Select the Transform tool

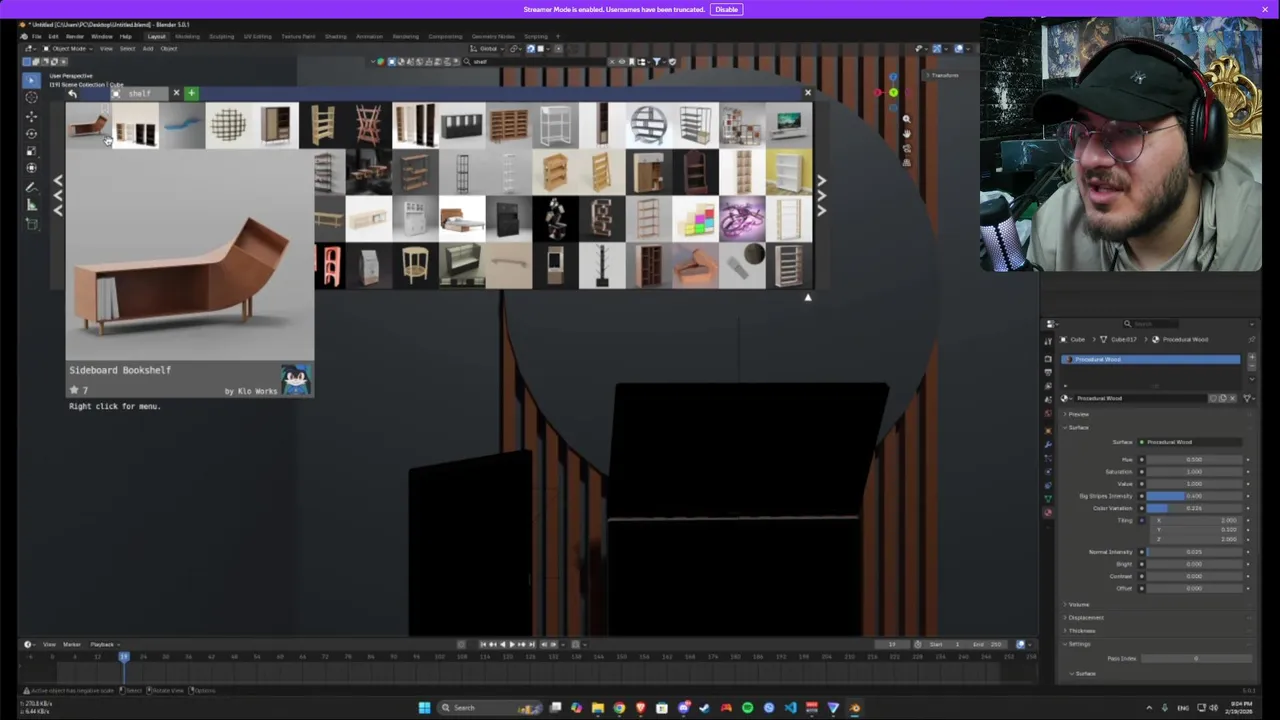[31, 168]
